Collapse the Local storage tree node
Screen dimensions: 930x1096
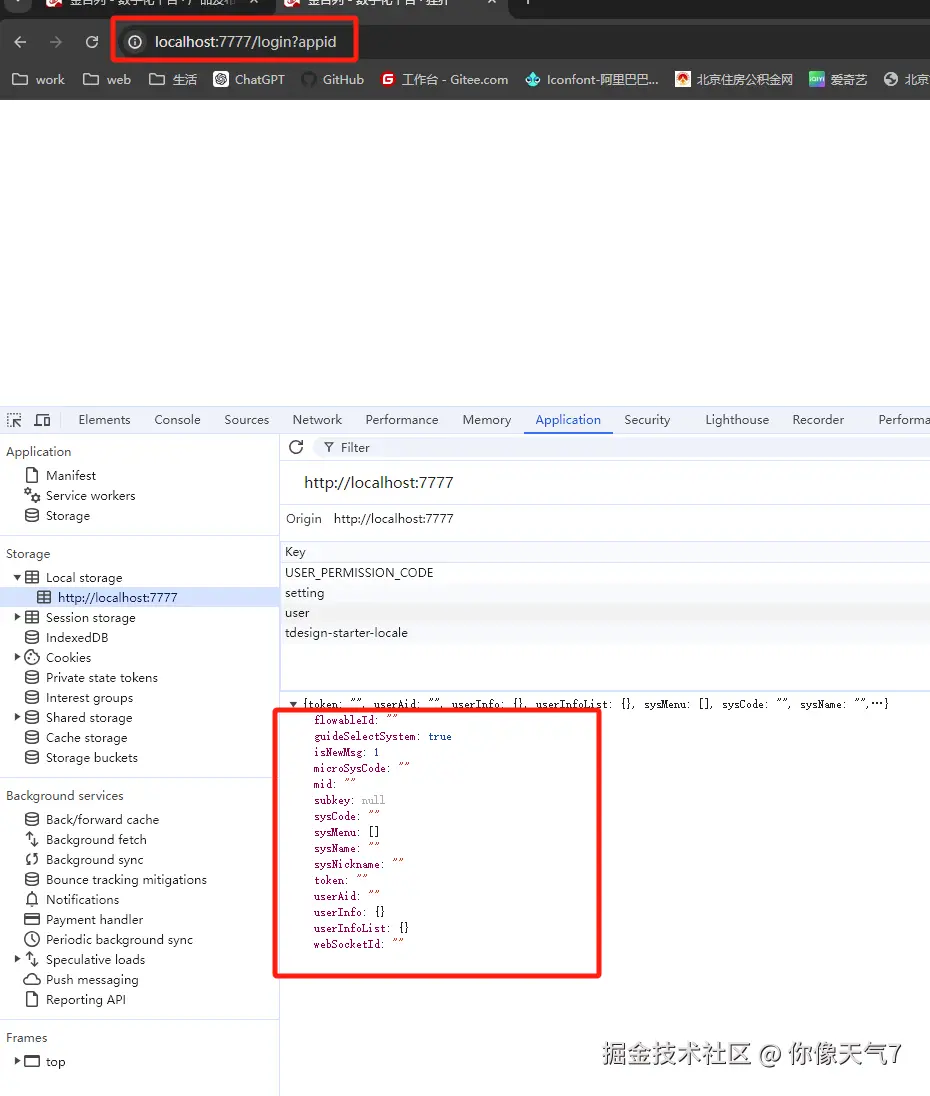pos(17,577)
